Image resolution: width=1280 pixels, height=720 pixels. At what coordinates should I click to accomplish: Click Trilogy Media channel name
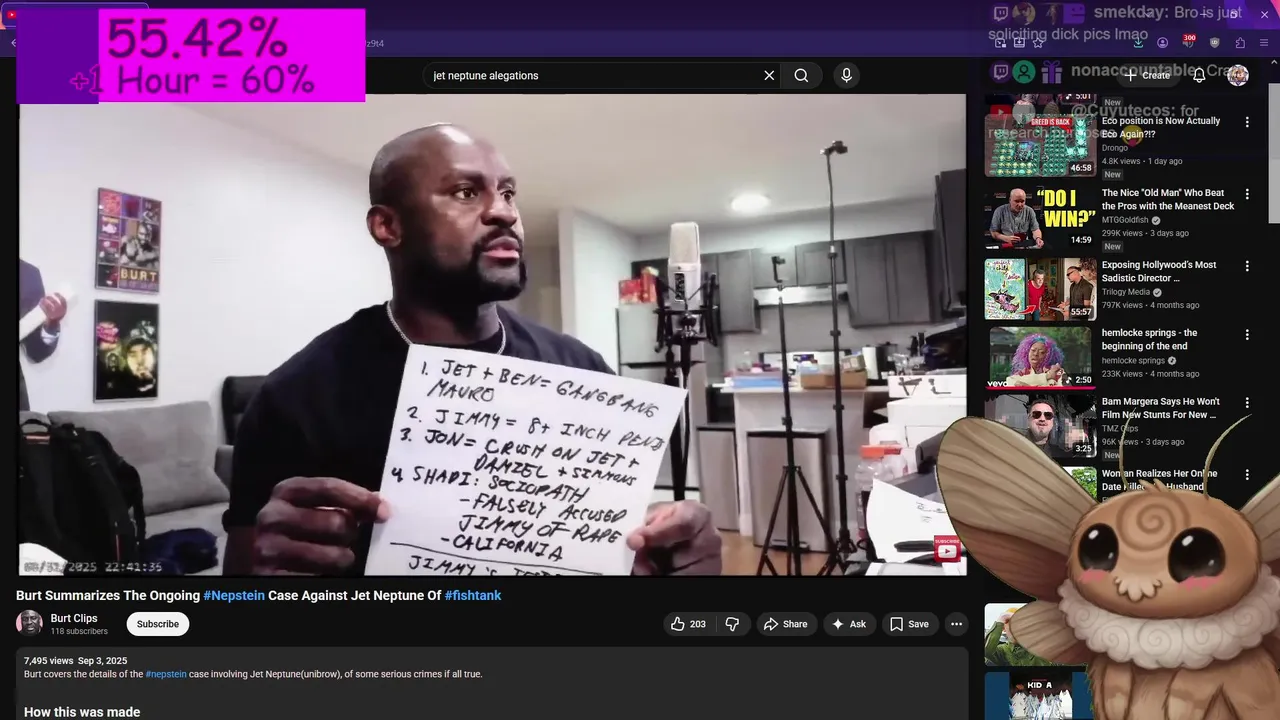pos(1126,292)
